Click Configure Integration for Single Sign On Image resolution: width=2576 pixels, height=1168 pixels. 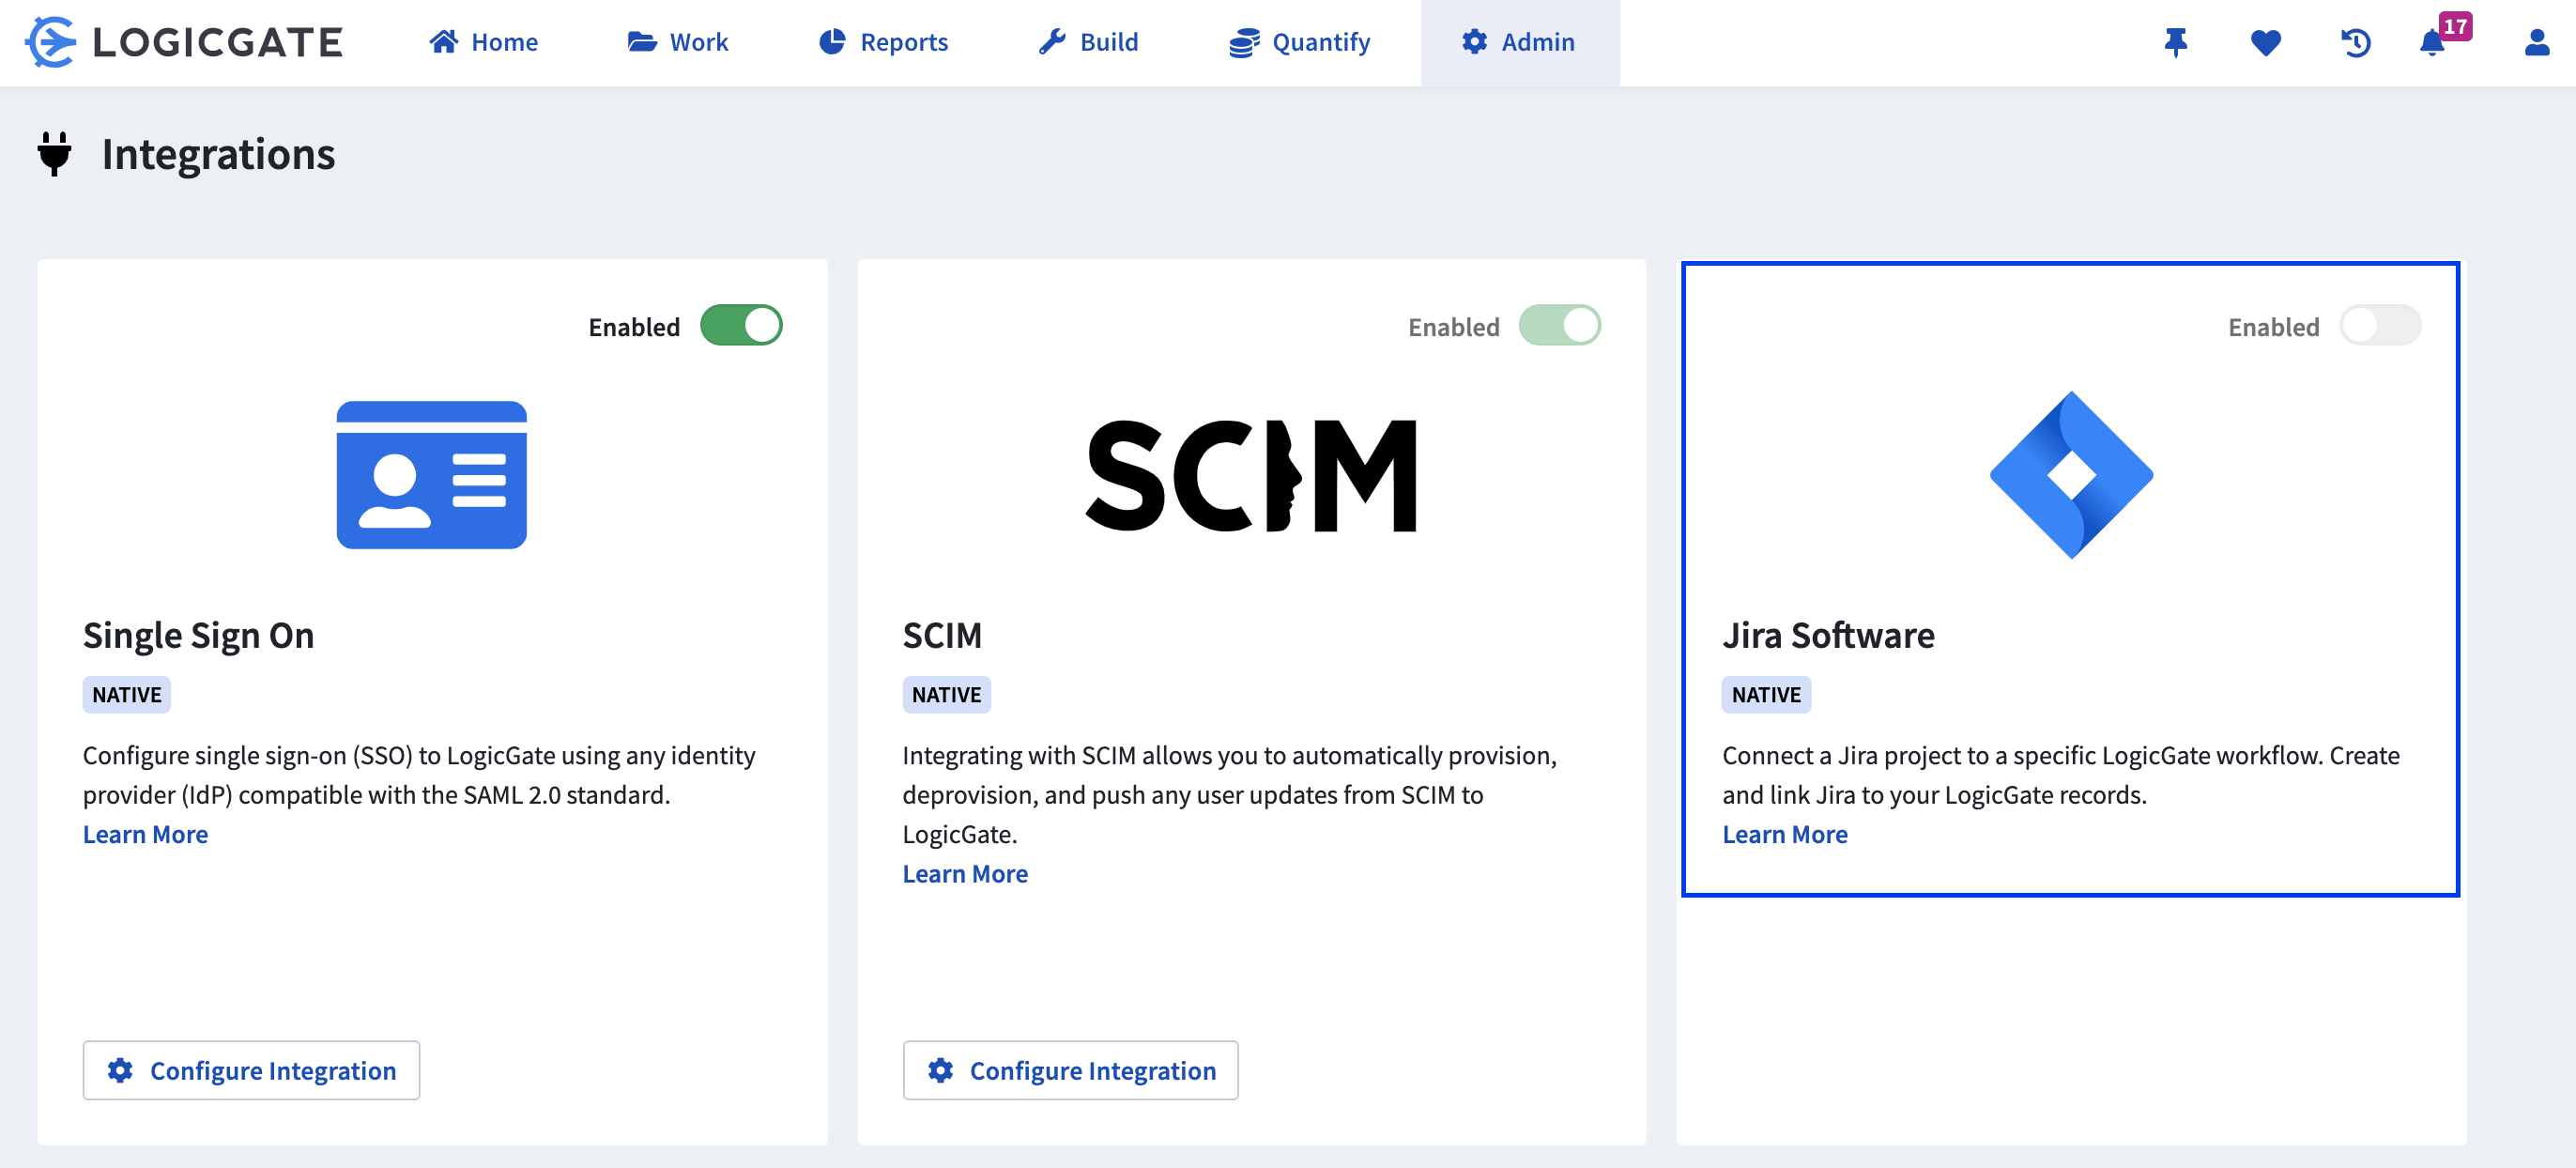coord(251,1070)
